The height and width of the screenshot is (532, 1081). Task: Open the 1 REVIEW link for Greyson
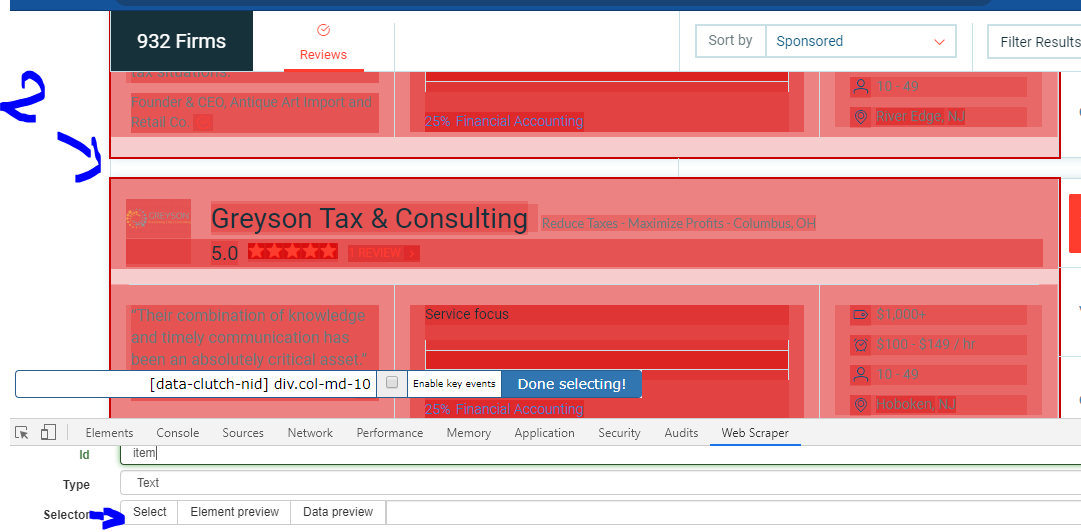click(383, 253)
